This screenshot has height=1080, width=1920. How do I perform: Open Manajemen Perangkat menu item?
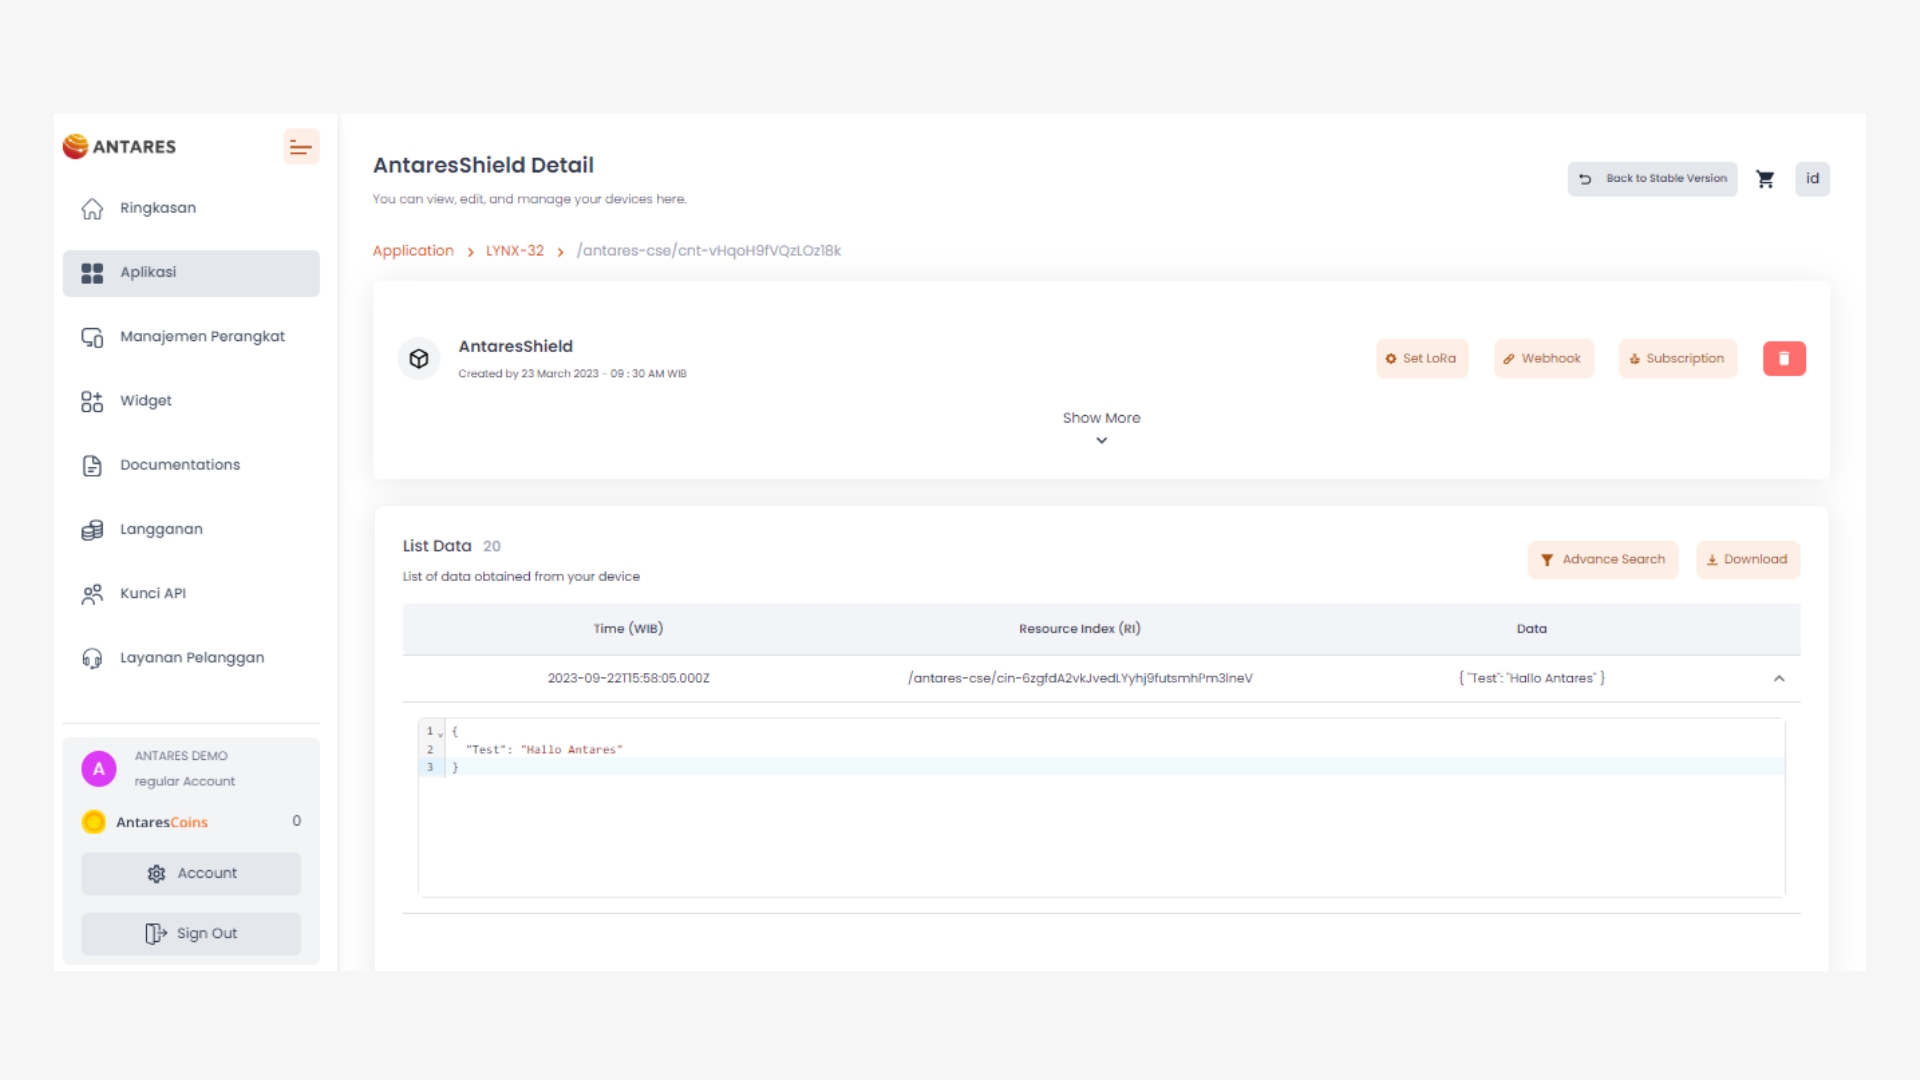tap(191, 337)
